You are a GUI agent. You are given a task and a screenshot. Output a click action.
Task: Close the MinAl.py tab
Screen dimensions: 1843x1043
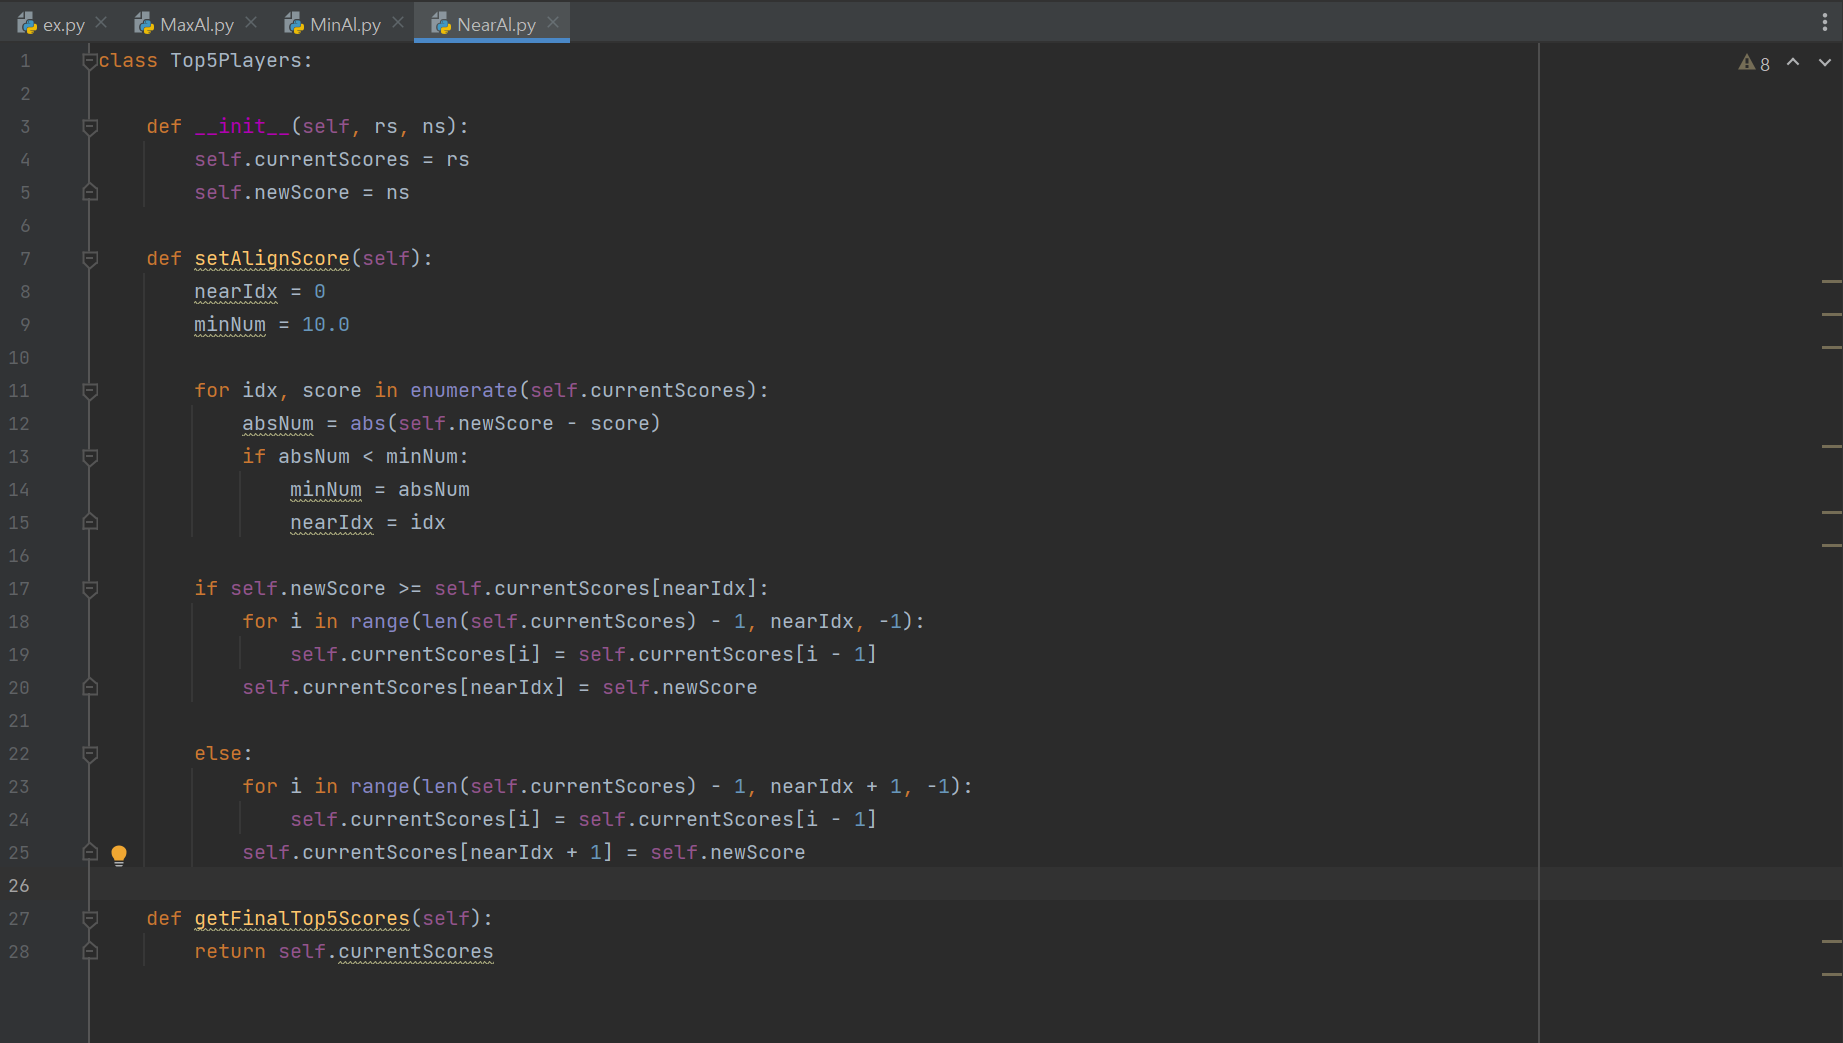[x=398, y=22]
